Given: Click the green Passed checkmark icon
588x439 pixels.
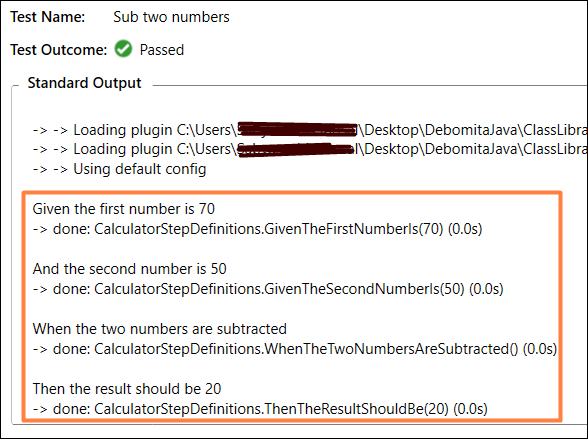Looking at the screenshot, I should [123, 49].
